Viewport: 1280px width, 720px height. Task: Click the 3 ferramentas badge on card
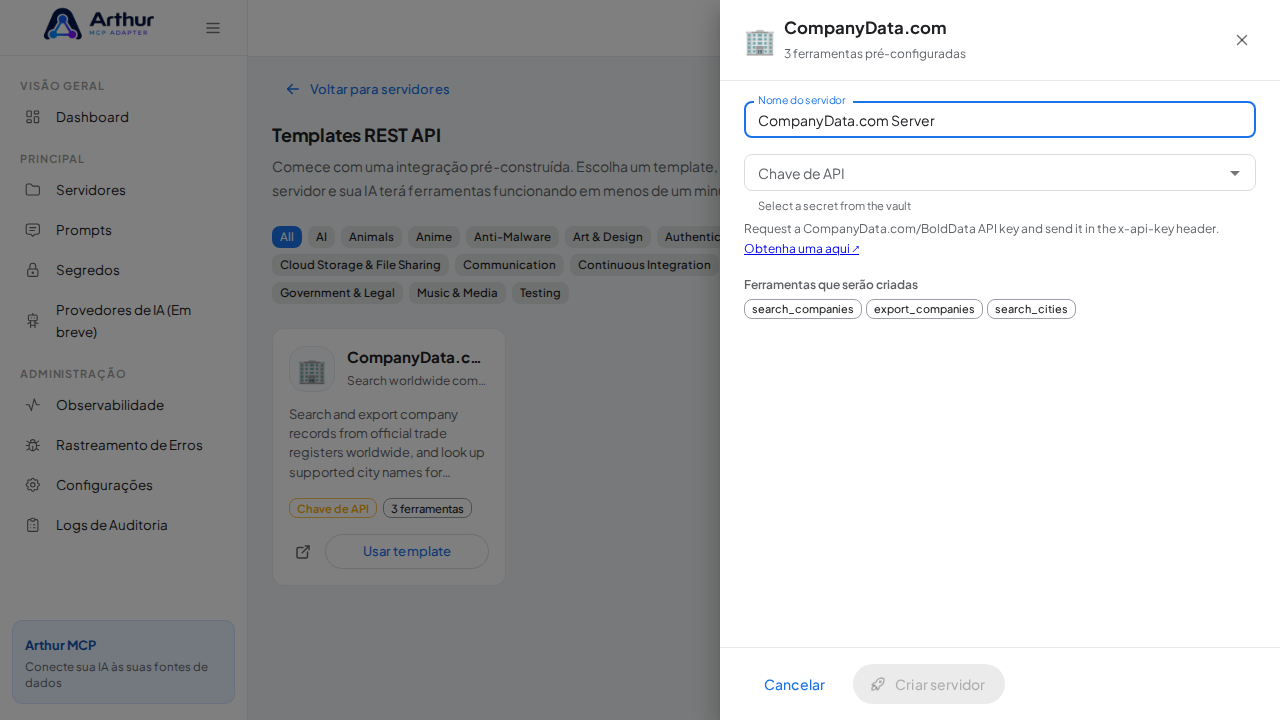click(x=427, y=508)
